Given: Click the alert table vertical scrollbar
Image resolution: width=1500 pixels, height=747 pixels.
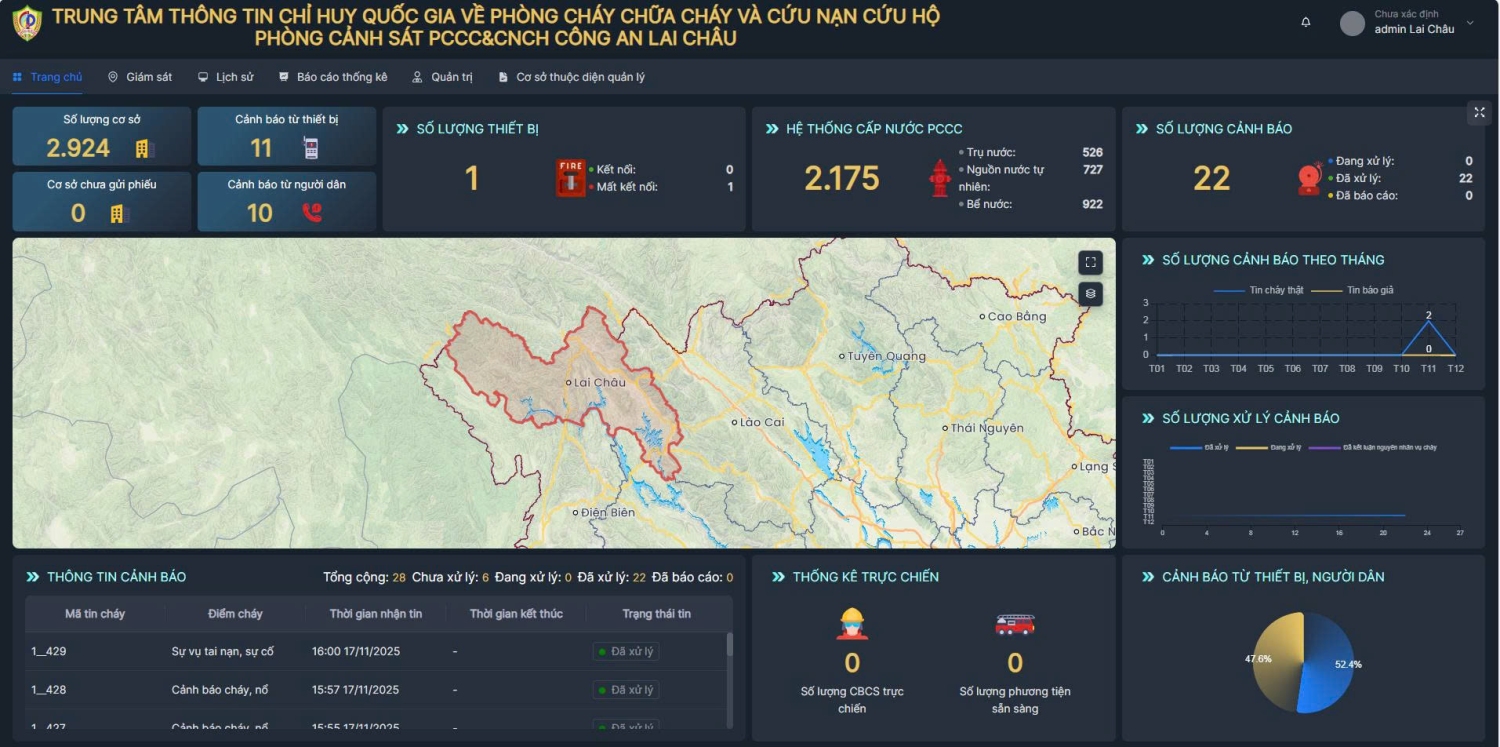Looking at the screenshot, I should pos(729,645).
